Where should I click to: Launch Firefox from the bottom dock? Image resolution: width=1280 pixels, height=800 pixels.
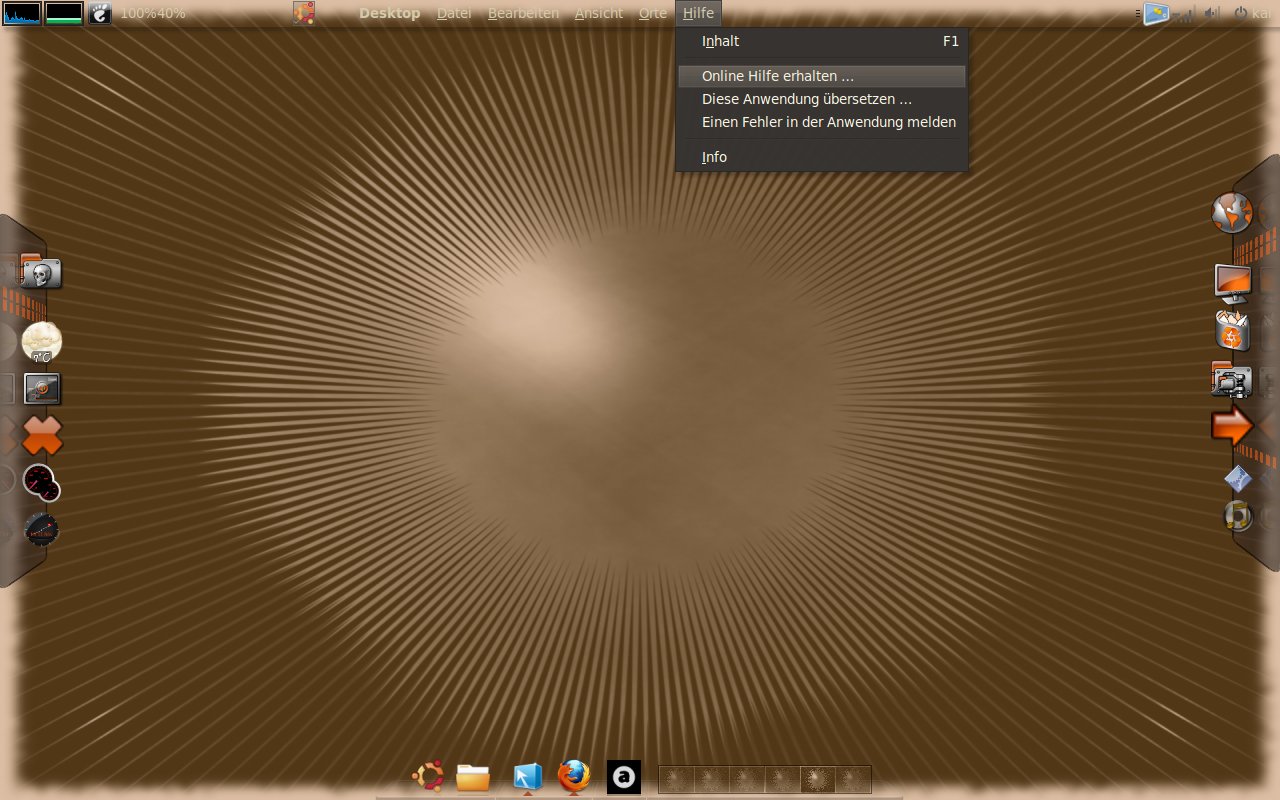[574, 776]
